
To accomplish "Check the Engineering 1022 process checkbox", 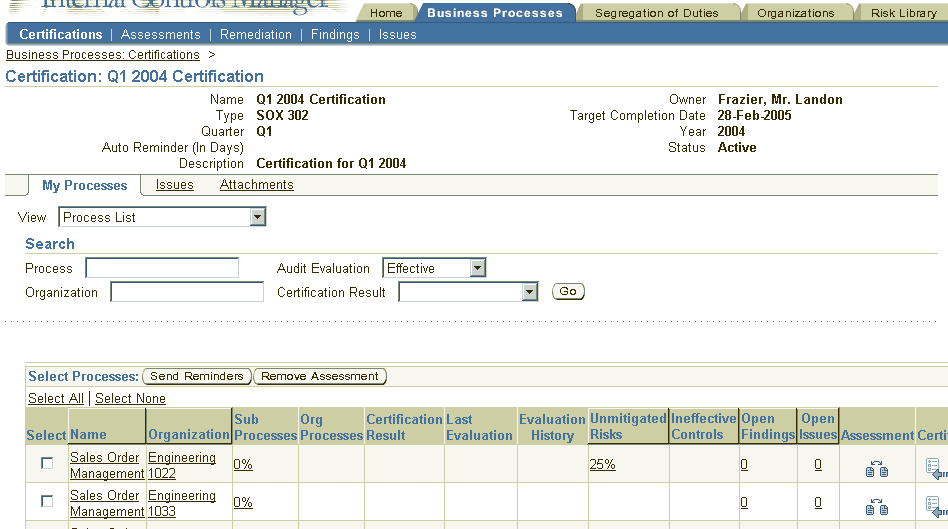I will [x=47, y=463].
